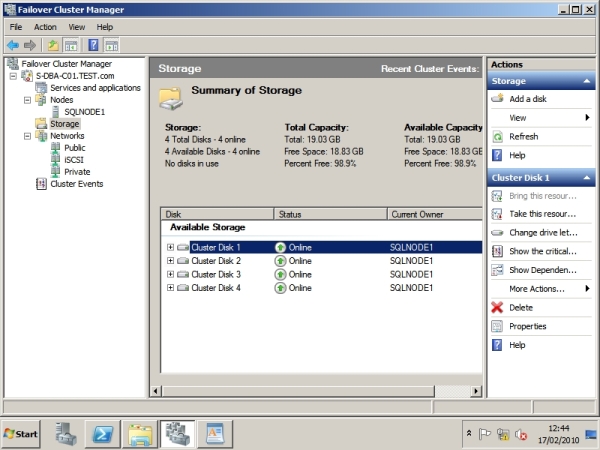This screenshot has width=600, height=450.
Task: Open the View menu in menu bar
Action: coord(76,27)
